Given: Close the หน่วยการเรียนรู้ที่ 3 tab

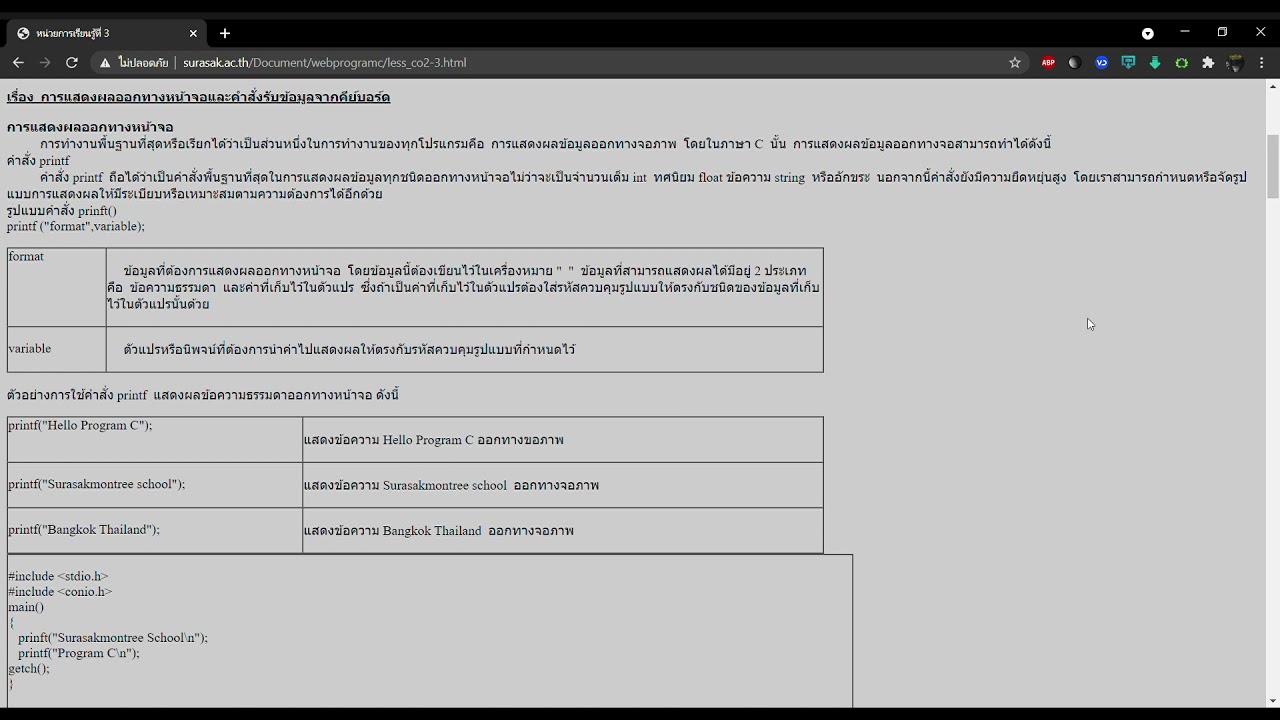Looking at the screenshot, I should [x=193, y=33].
